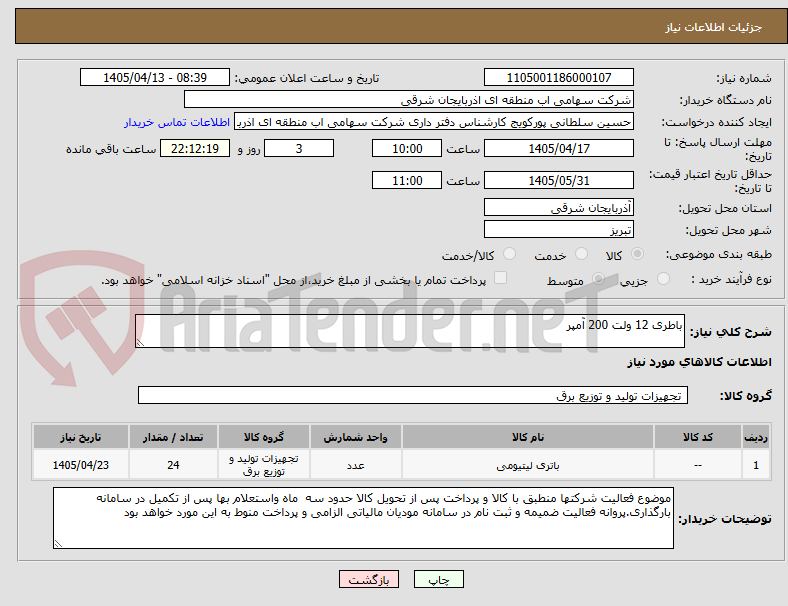Click the unit cell عدد
The height and width of the screenshot is (606, 788).
coord(355,465)
